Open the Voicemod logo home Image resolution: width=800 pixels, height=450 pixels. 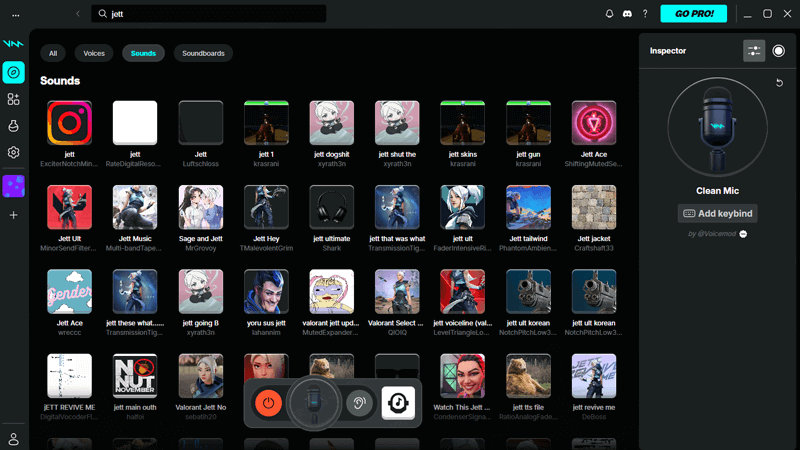(x=13, y=44)
